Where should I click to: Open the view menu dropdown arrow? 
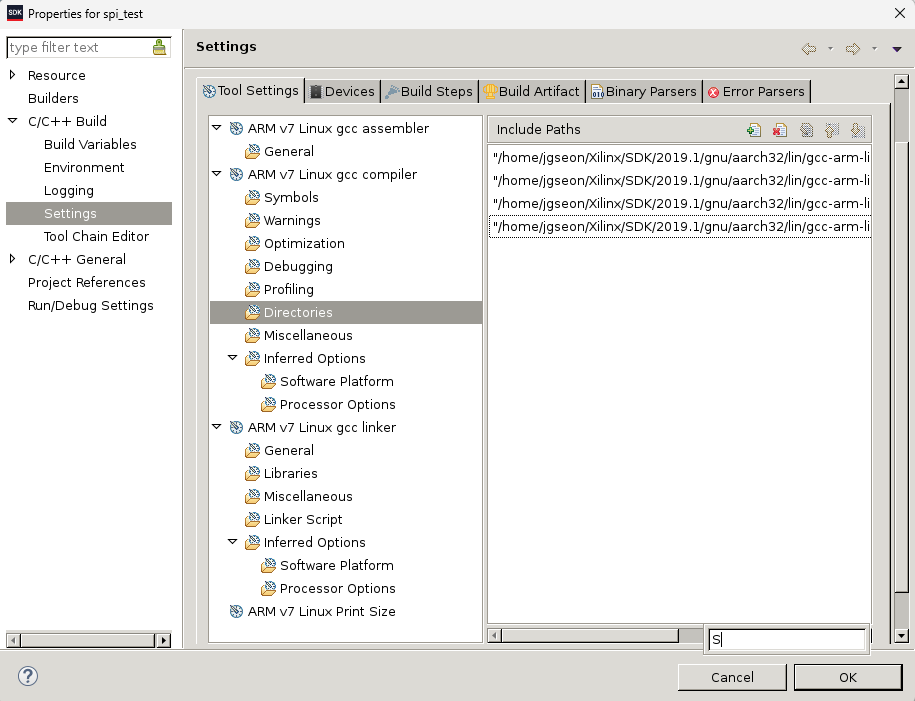(x=897, y=47)
